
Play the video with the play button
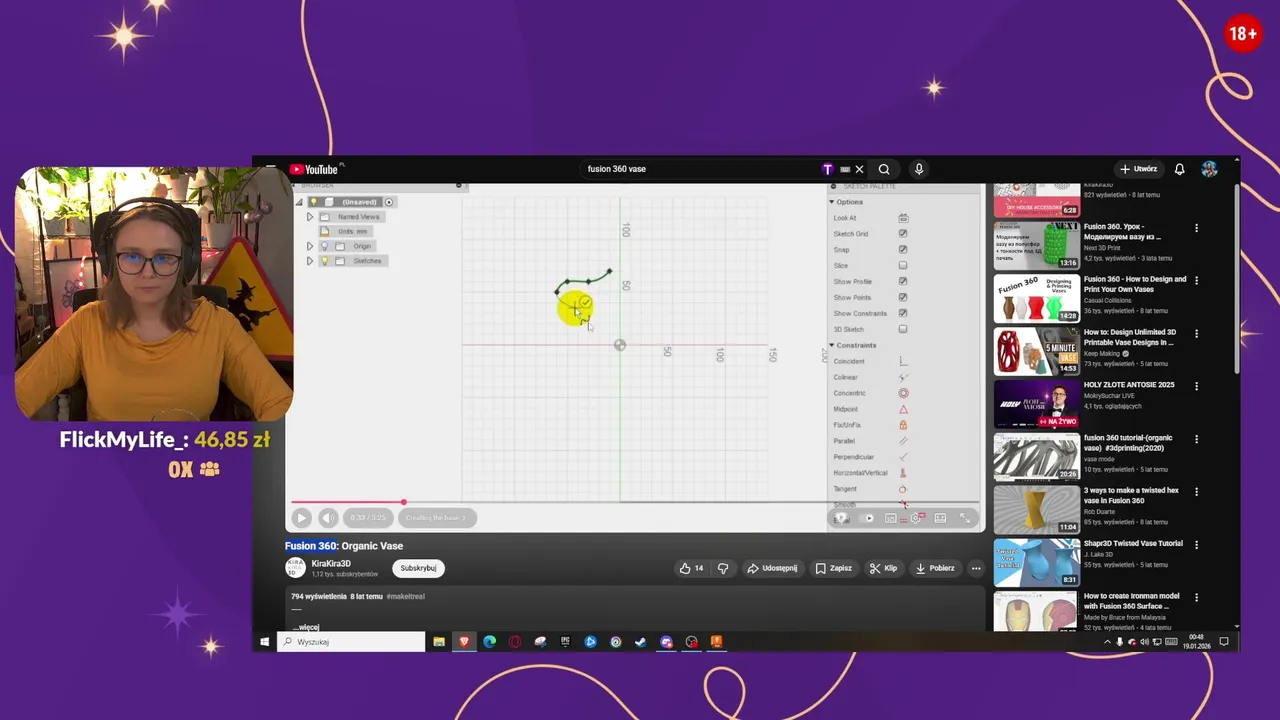[x=301, y=518]
